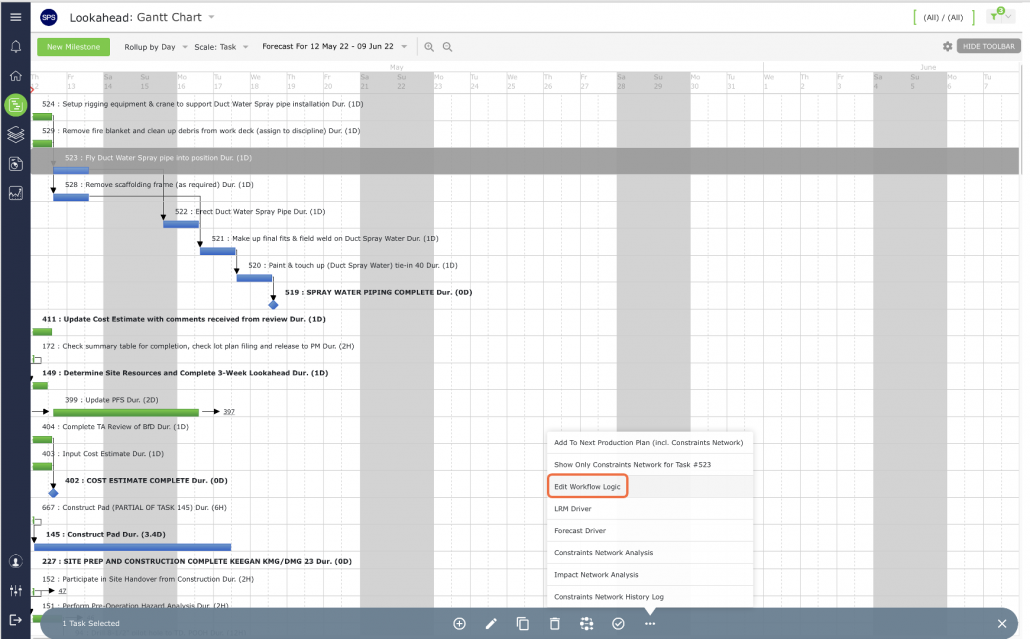Click the three-dots more options icon
The height and width of the screenshot is (639, 1030).
pos(650,624)
